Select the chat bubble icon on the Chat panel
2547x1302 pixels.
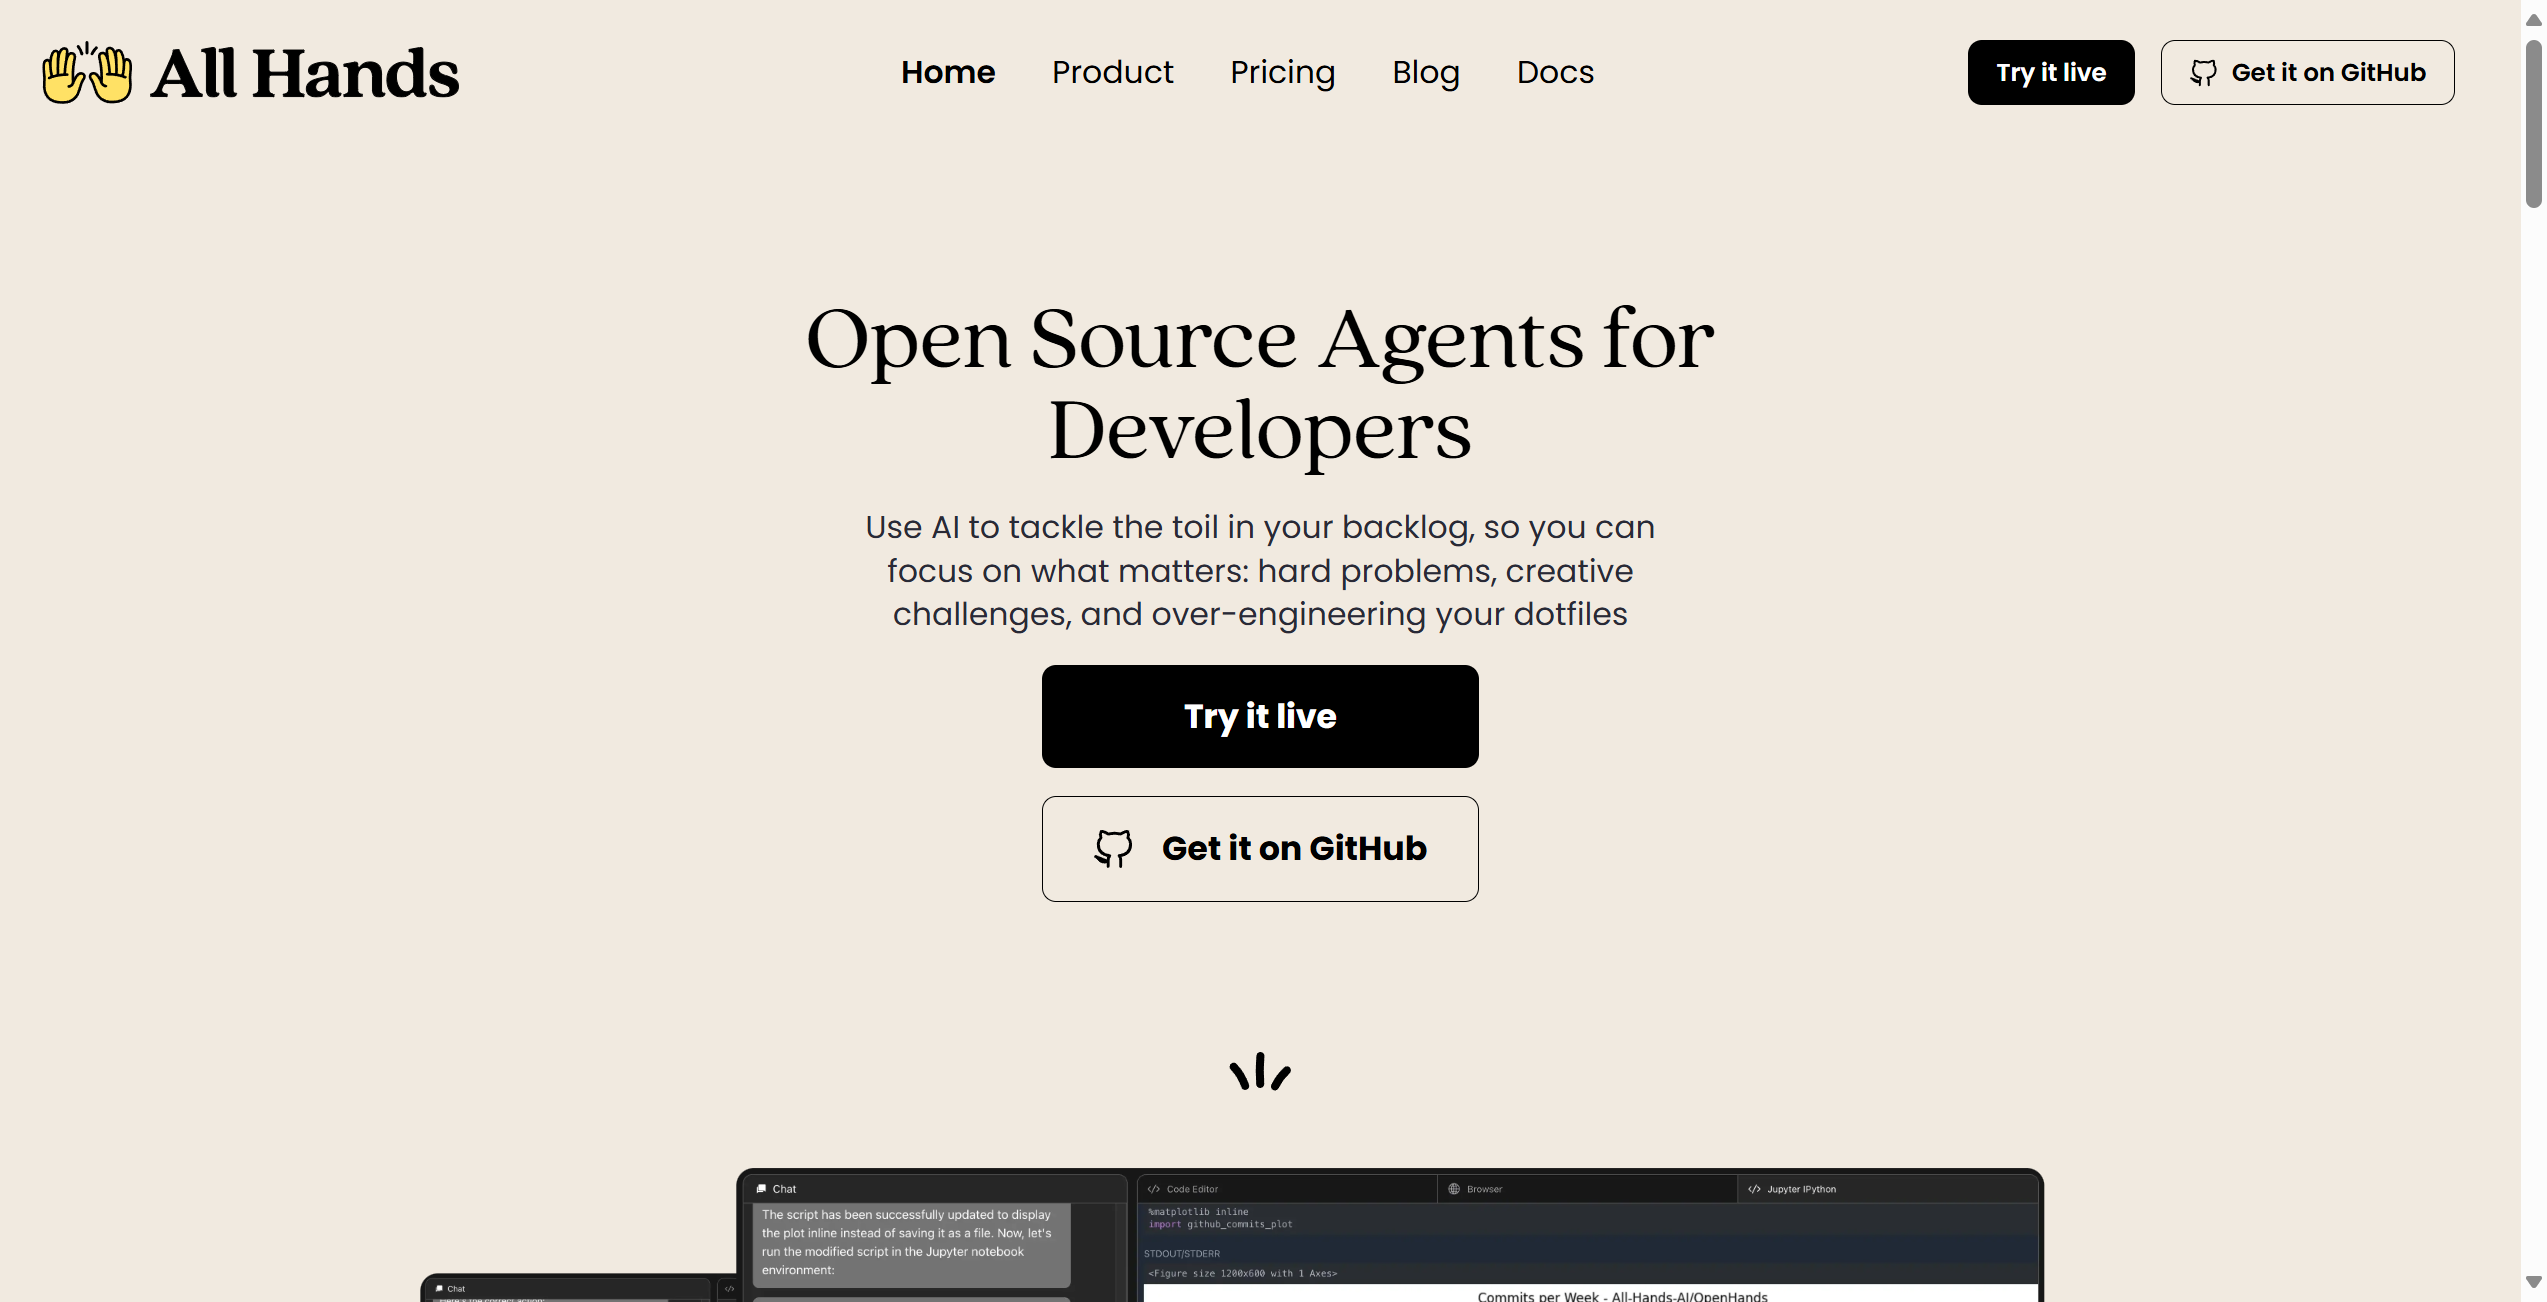tap(762, 1189)
